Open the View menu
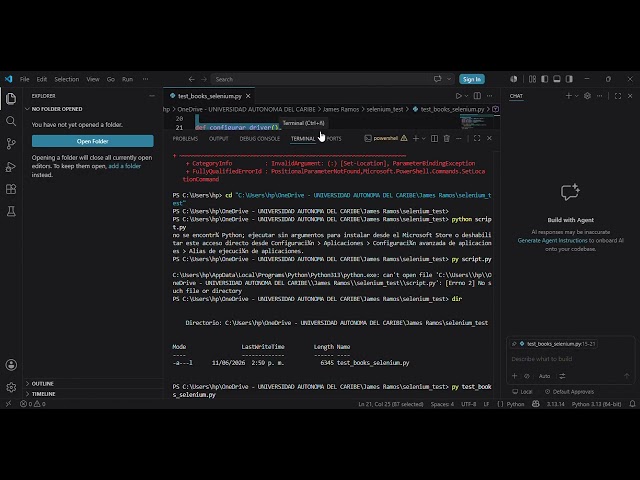640x480 pixels. pyautogui.click(x=93, y=79)
